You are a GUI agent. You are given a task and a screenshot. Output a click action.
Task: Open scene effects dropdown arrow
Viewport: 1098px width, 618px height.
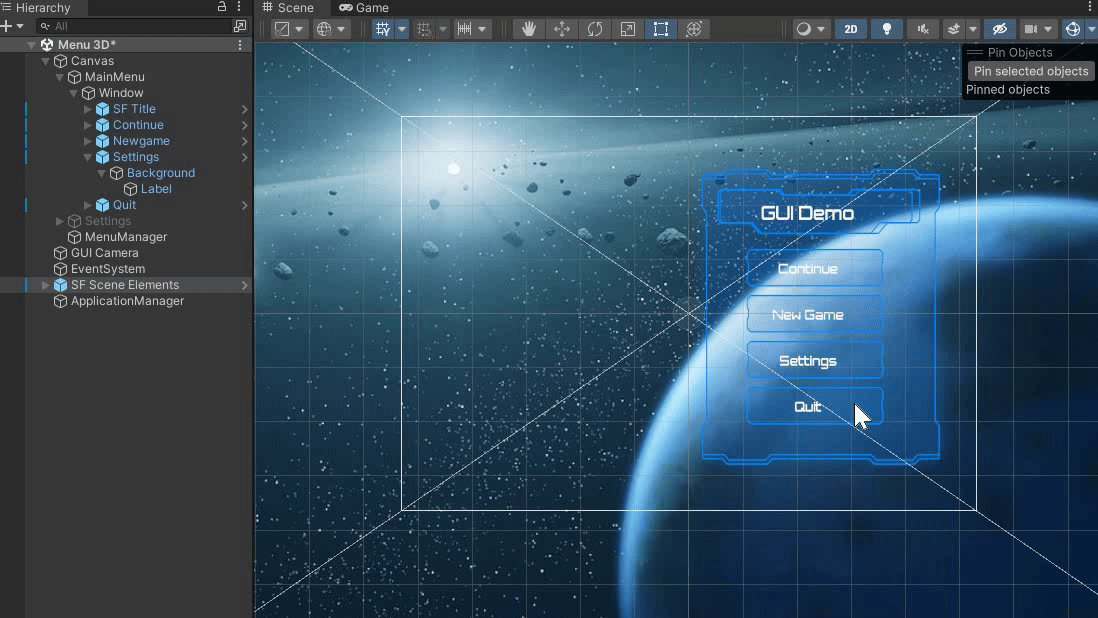point(973,29)
